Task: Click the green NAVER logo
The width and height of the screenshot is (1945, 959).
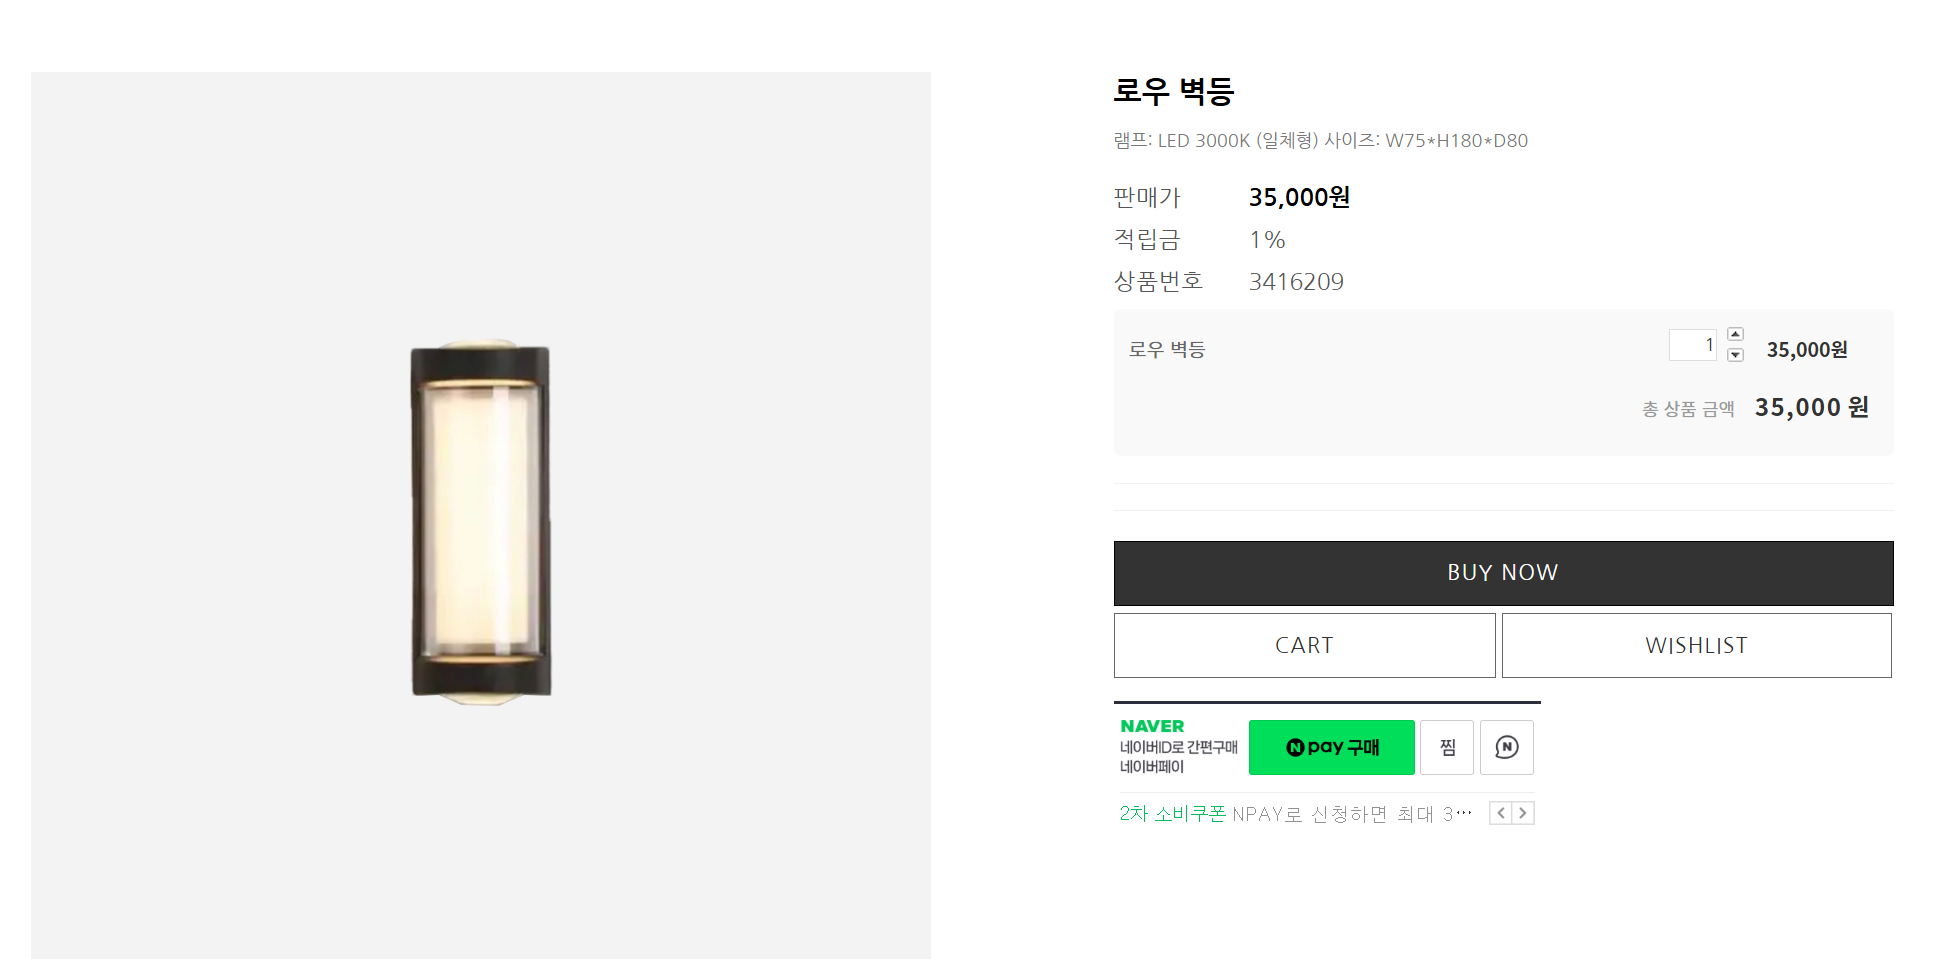Action: (x=1152, y=726)
